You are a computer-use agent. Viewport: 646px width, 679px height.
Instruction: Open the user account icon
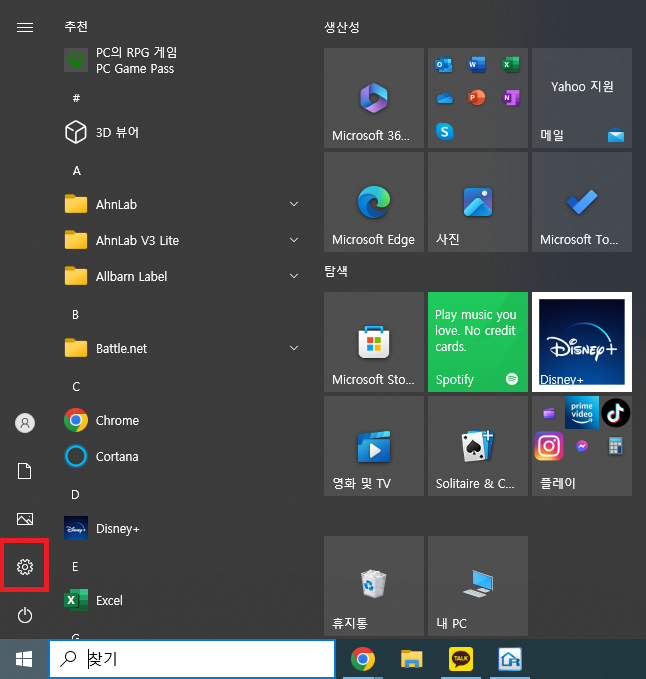click(x=25, y=423)
